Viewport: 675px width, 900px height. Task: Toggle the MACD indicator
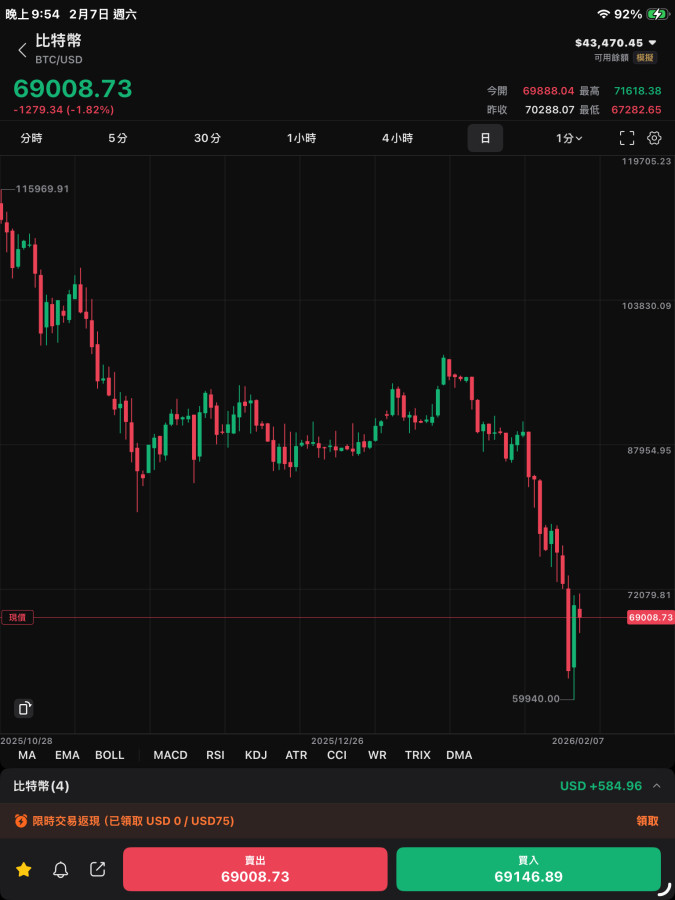[x=170, y=755]
